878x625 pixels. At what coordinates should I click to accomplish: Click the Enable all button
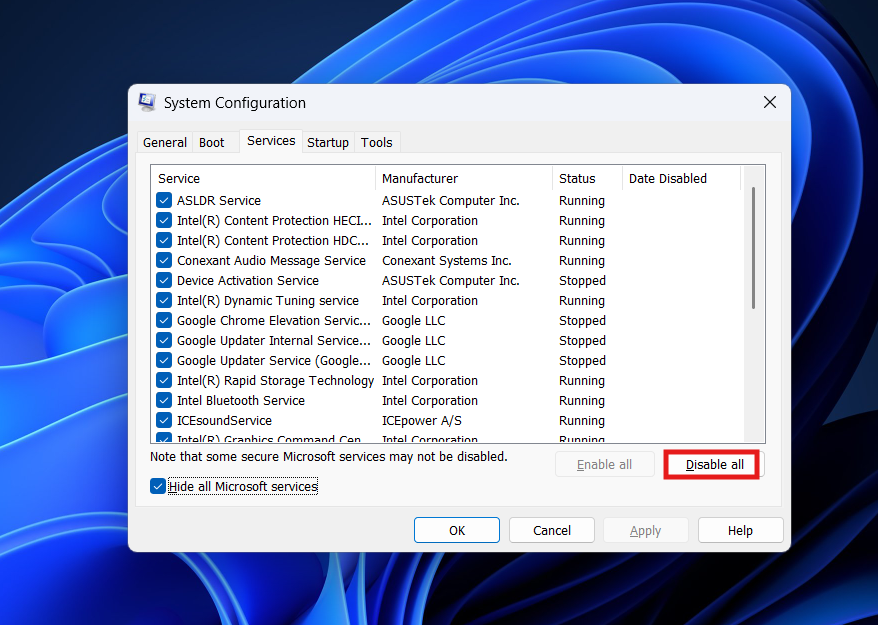(x=604, y=464)
